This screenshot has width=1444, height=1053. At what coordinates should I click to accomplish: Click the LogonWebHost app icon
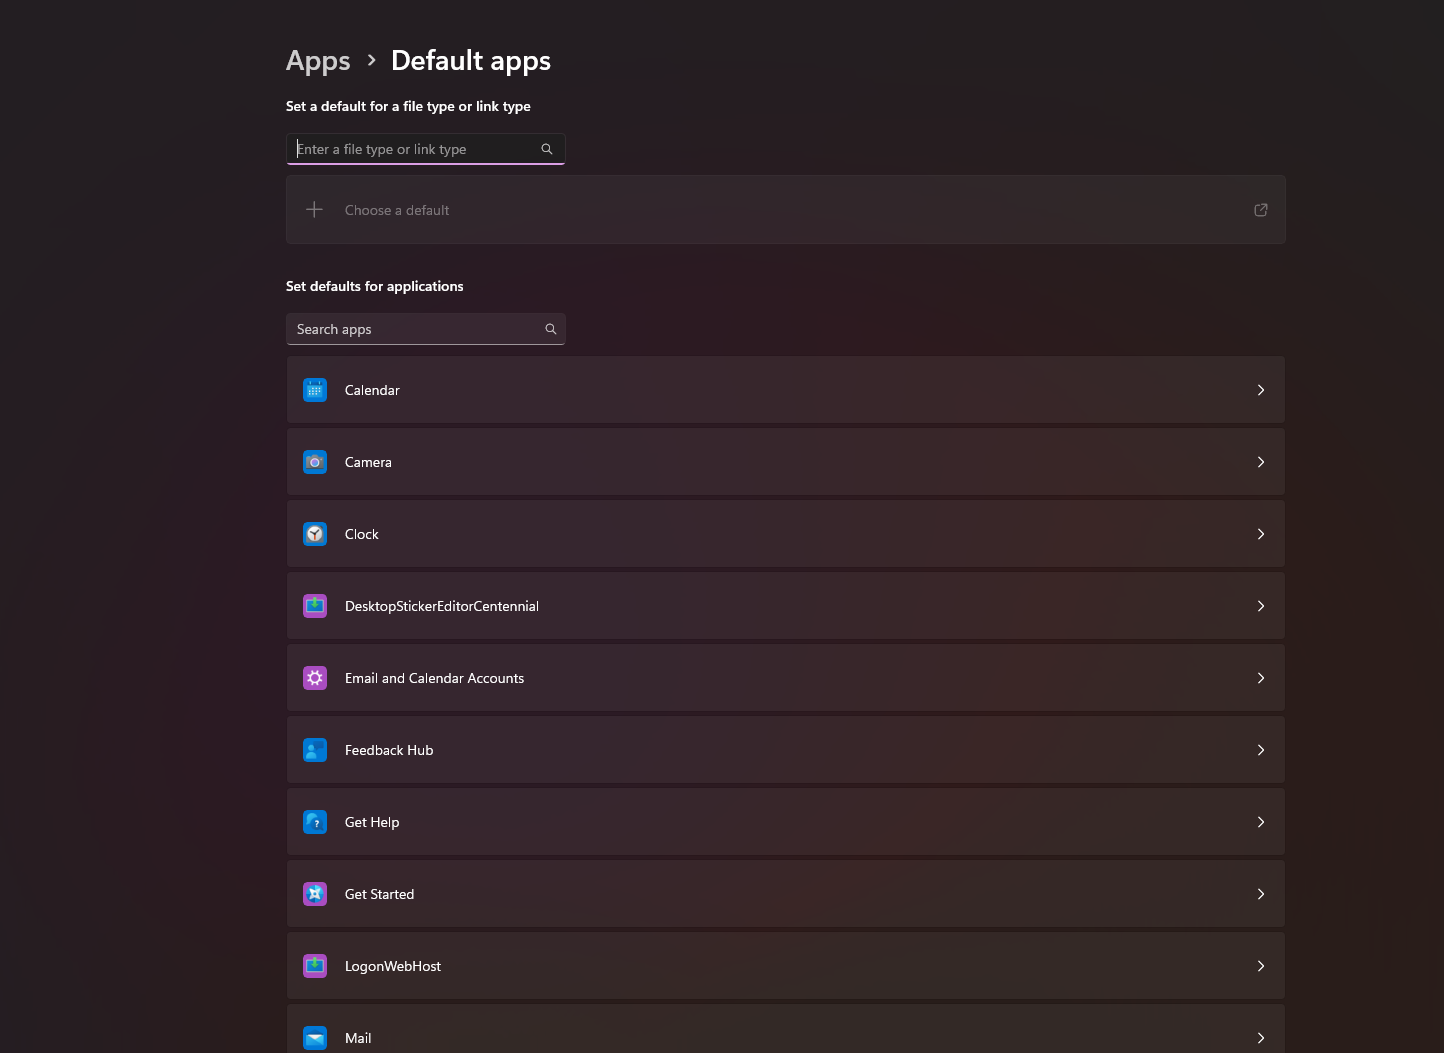[315, 966]
